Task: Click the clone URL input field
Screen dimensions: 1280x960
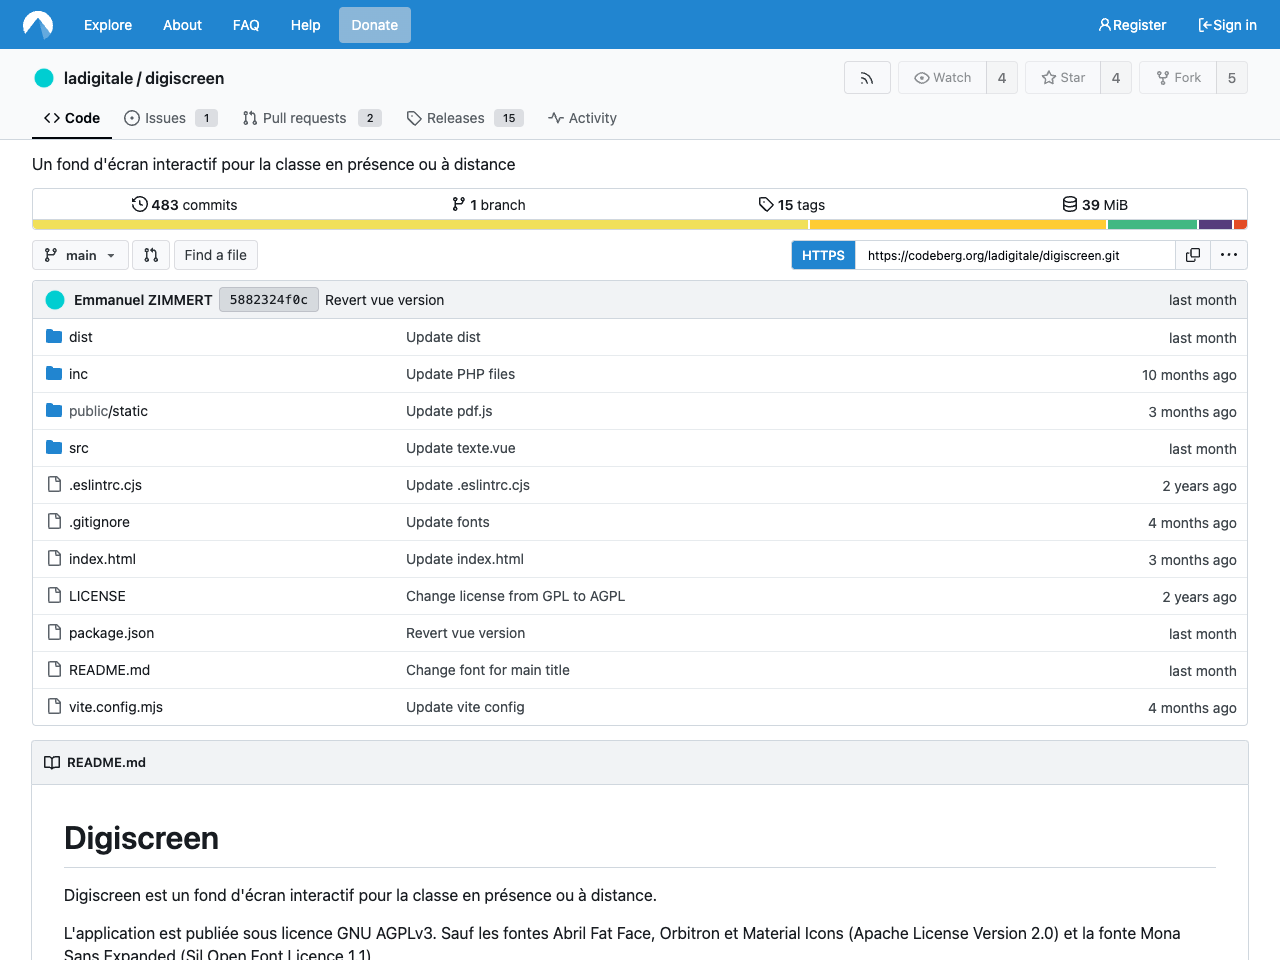Action: click(1015, 255)
